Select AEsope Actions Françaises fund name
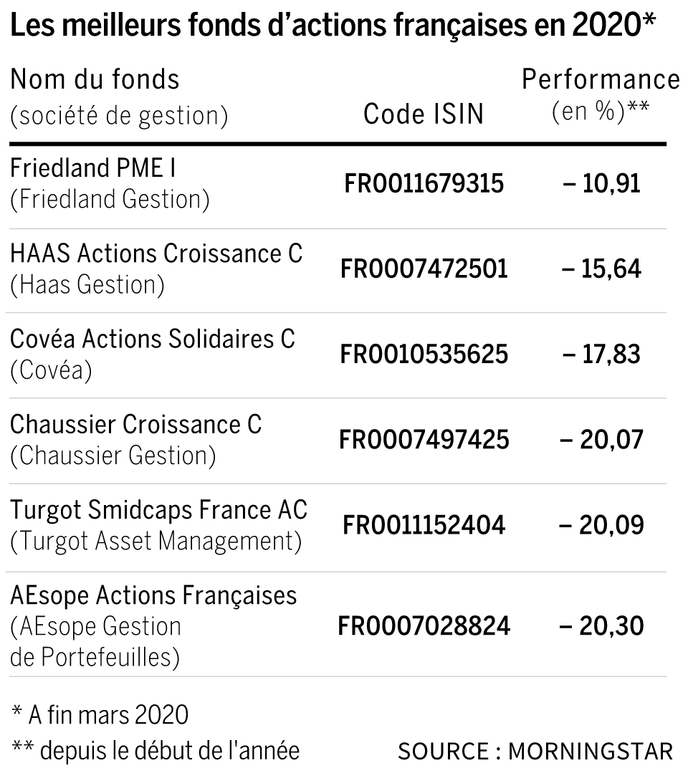 click(x=153, y=595)
